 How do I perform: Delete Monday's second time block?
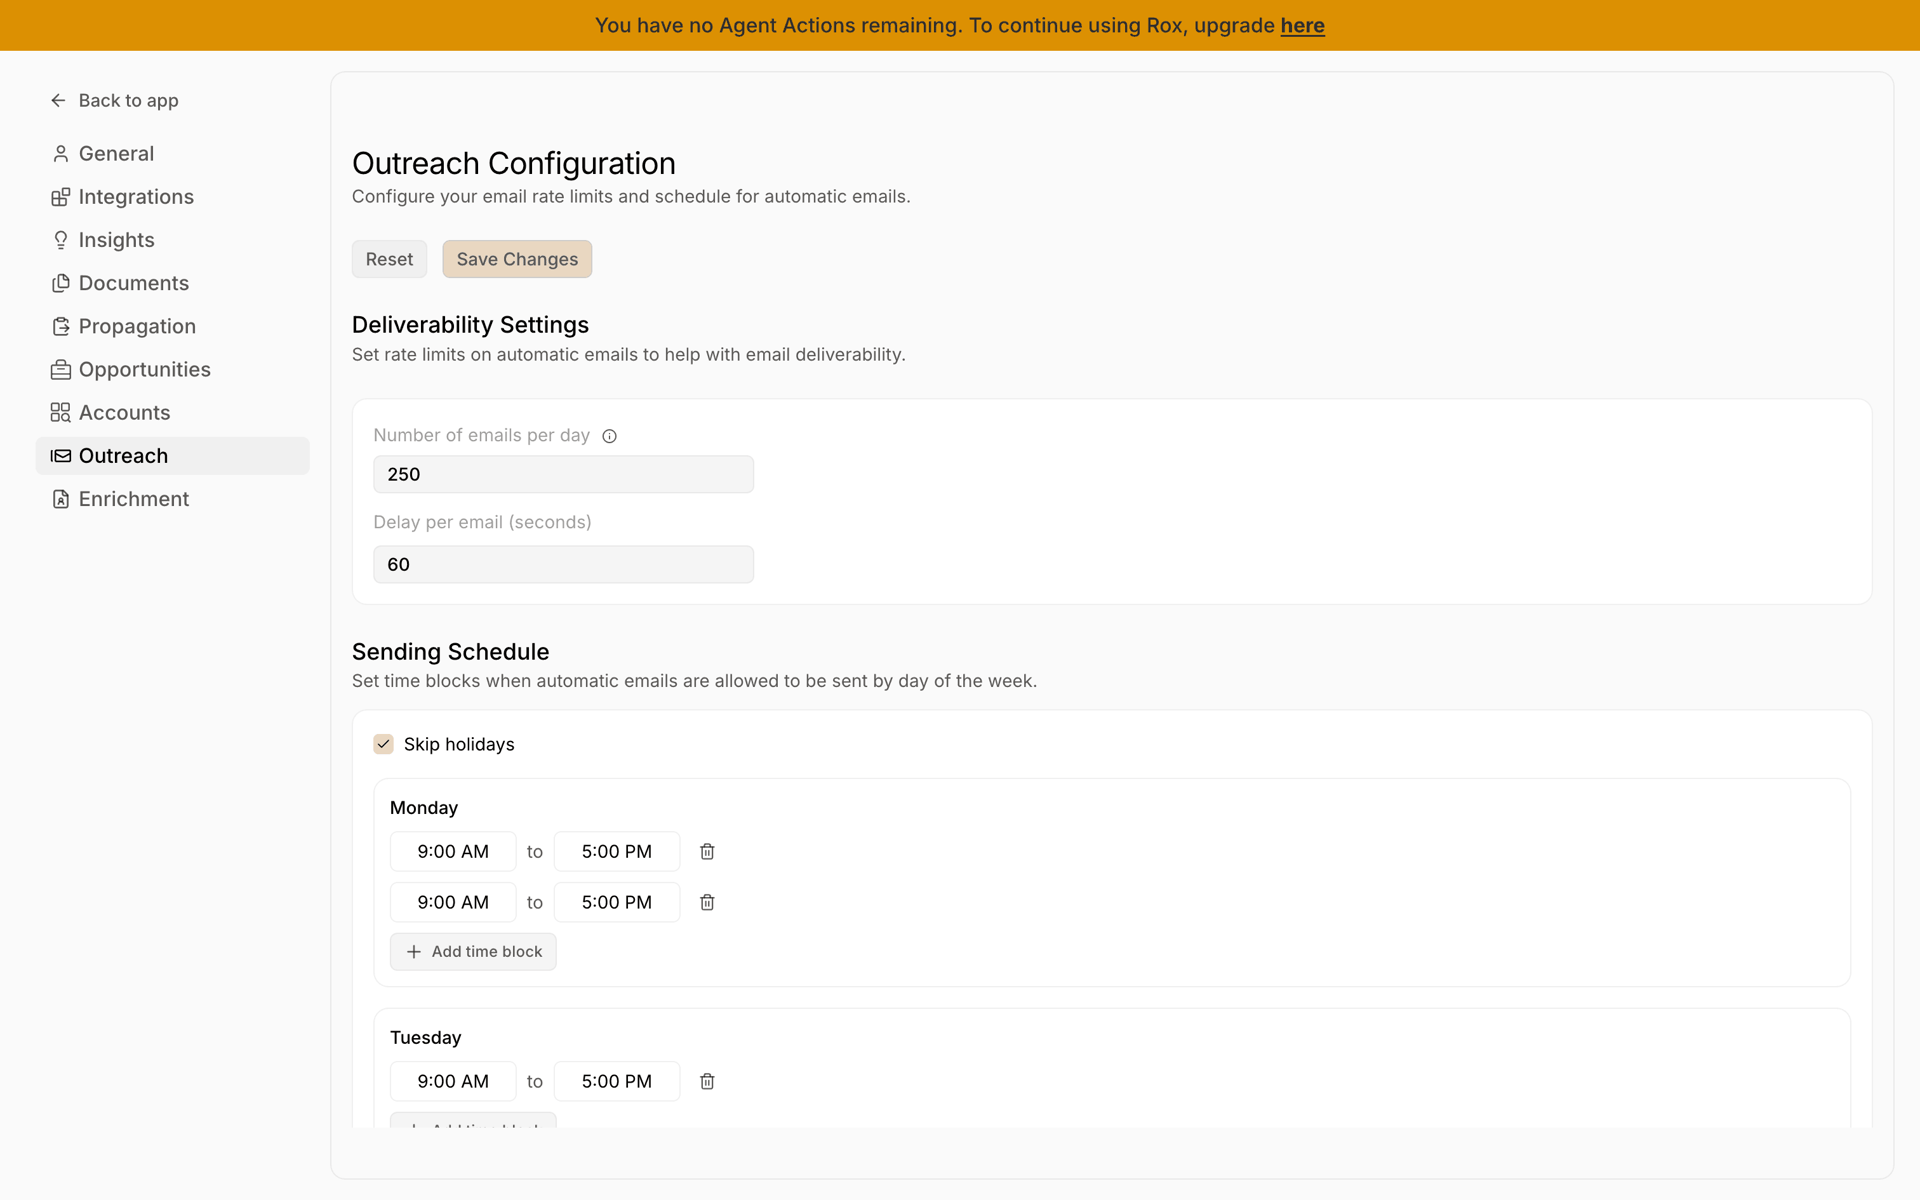[707, 902]
